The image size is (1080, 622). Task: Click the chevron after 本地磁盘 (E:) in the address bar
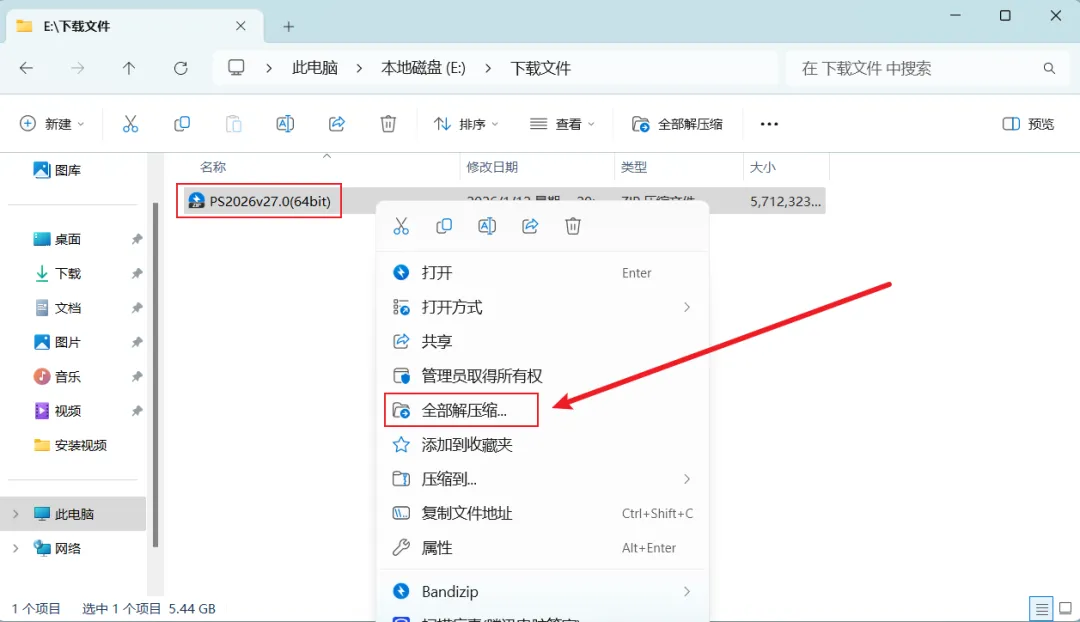(x=488, y=68)
